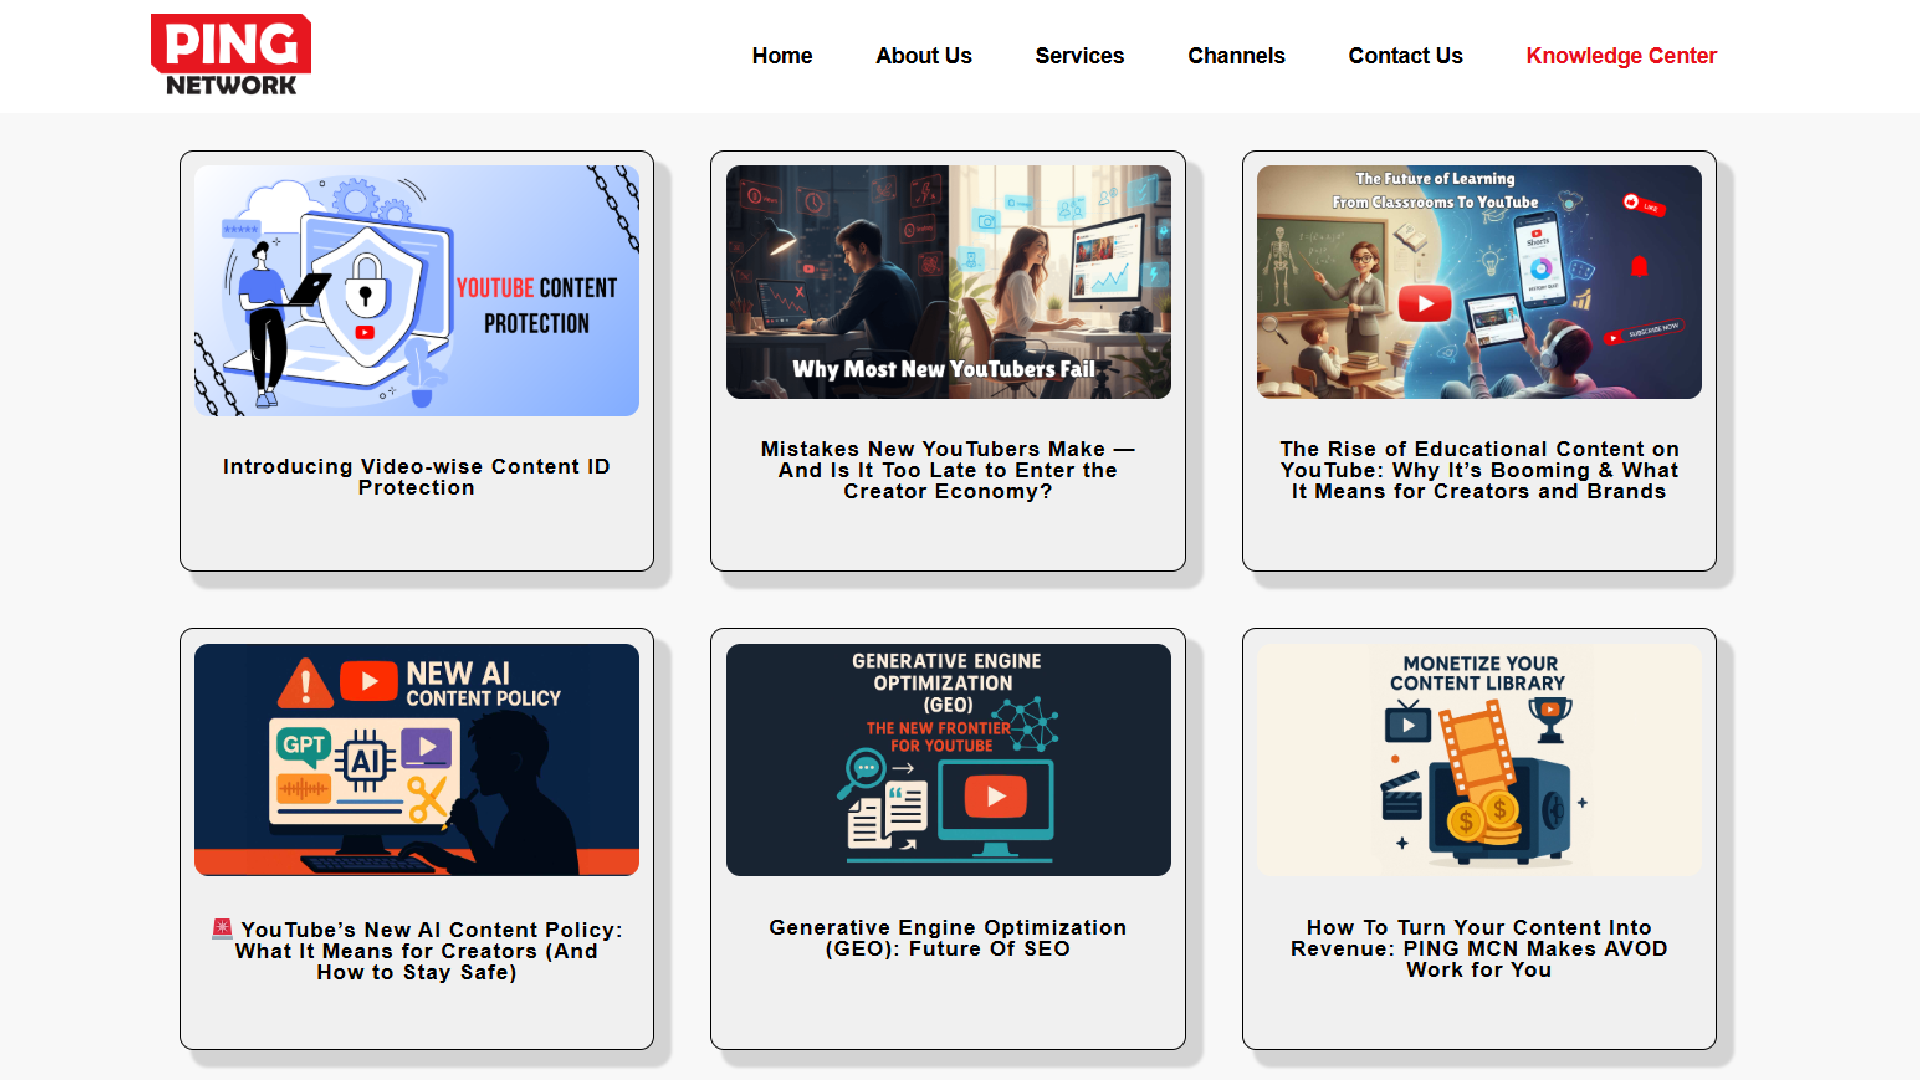1920x1080 pixels.
Task: Open How To Turn Your Content Into Revenue article
Action: (x=1479, y=949)
